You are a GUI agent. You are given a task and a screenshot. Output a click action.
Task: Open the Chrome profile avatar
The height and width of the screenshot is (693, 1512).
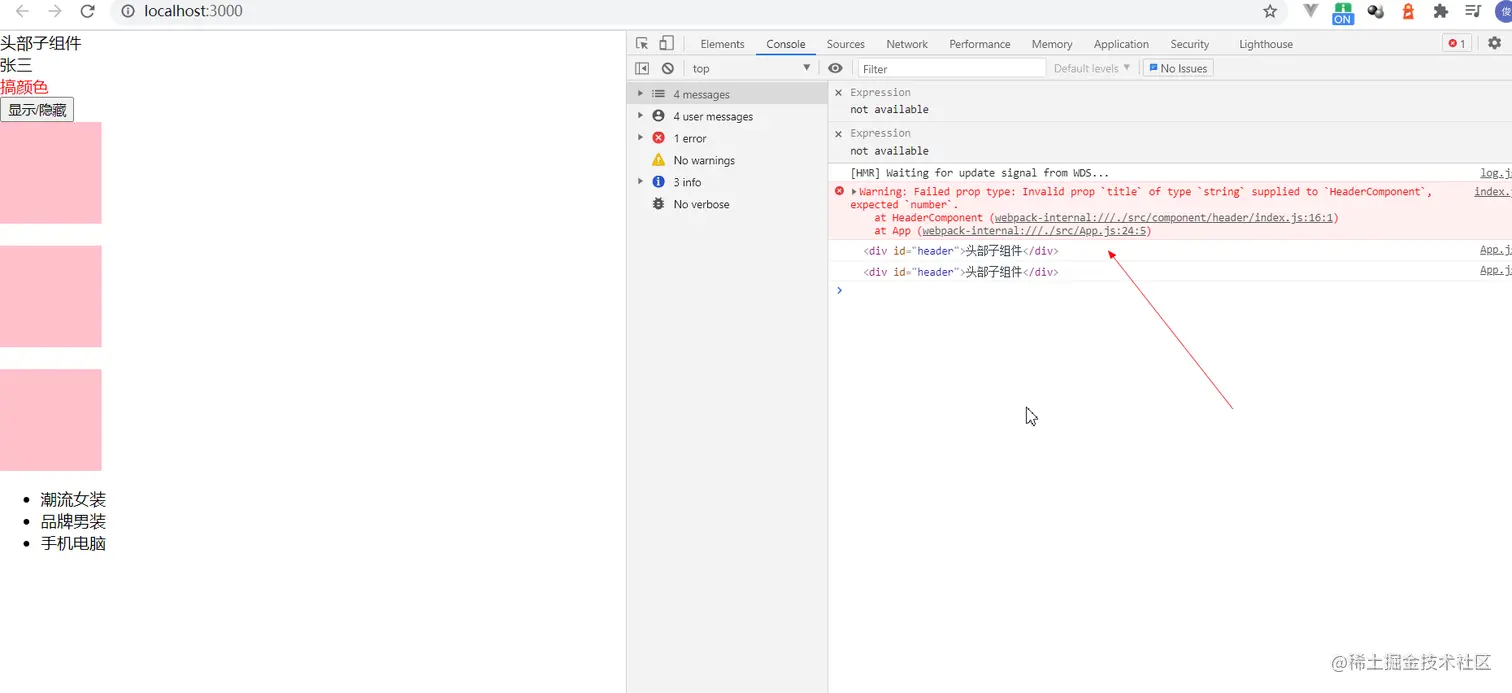pyautogui.click(x=1504, y=11)
